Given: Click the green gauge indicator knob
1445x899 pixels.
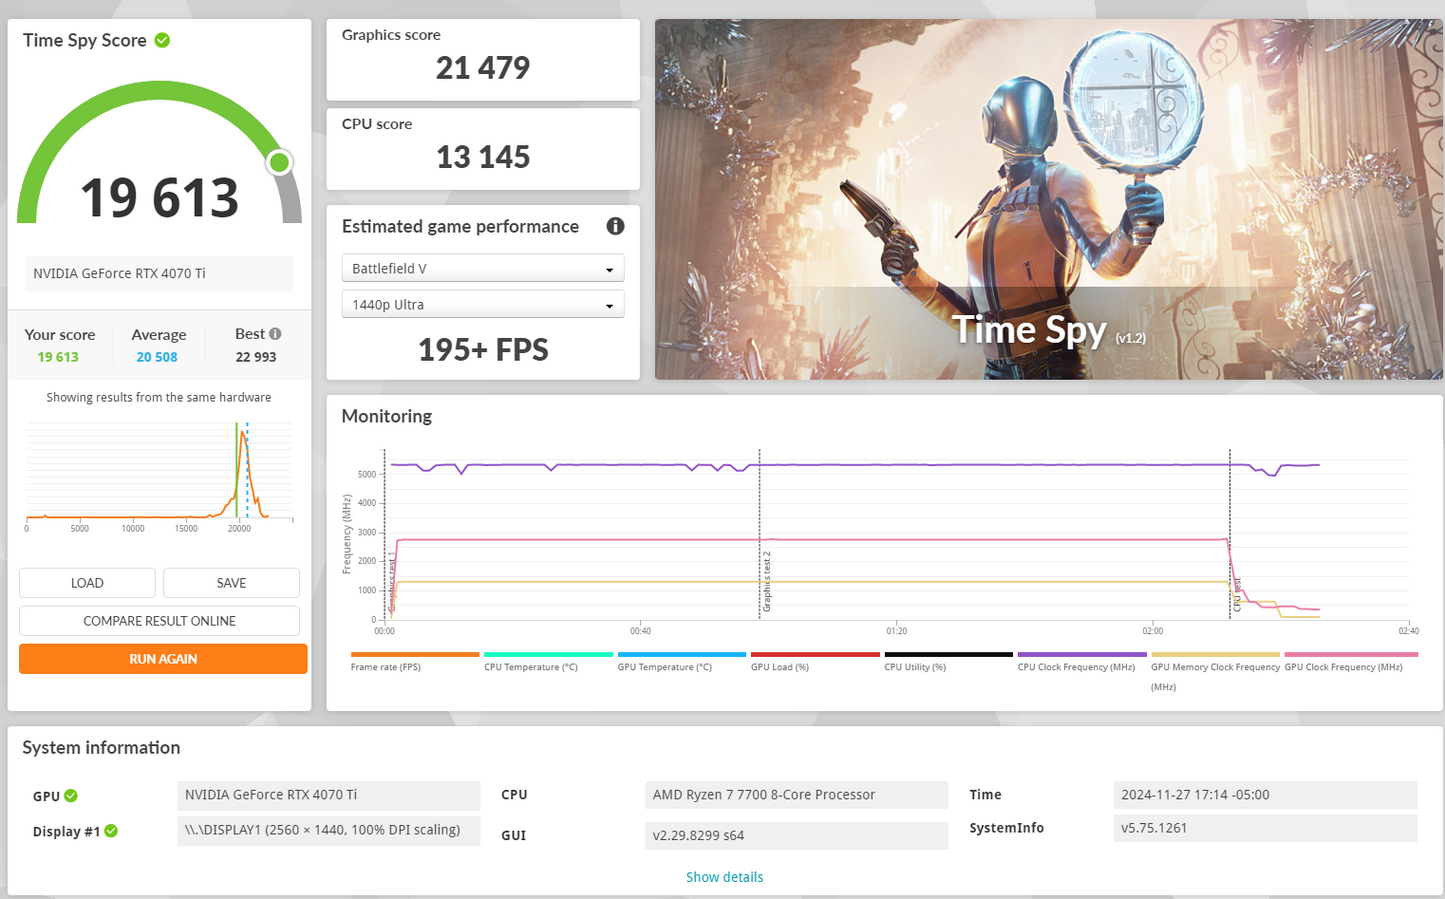Looking at the screenshot, I should [279, 162].
